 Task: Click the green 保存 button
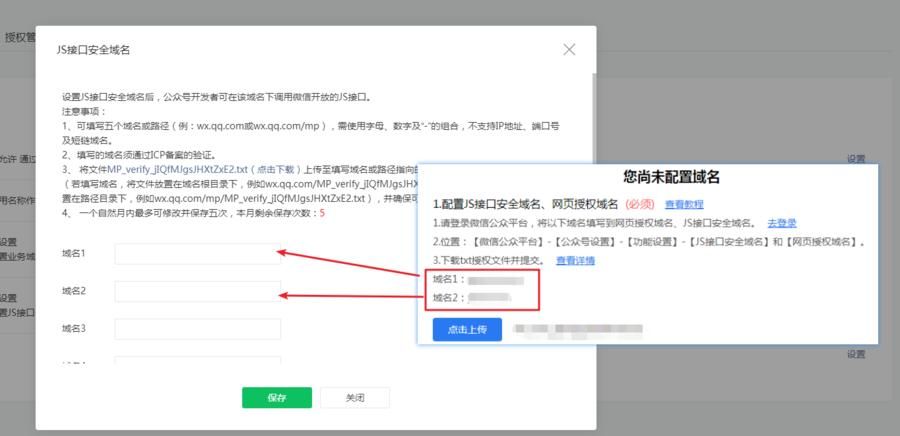277,398
